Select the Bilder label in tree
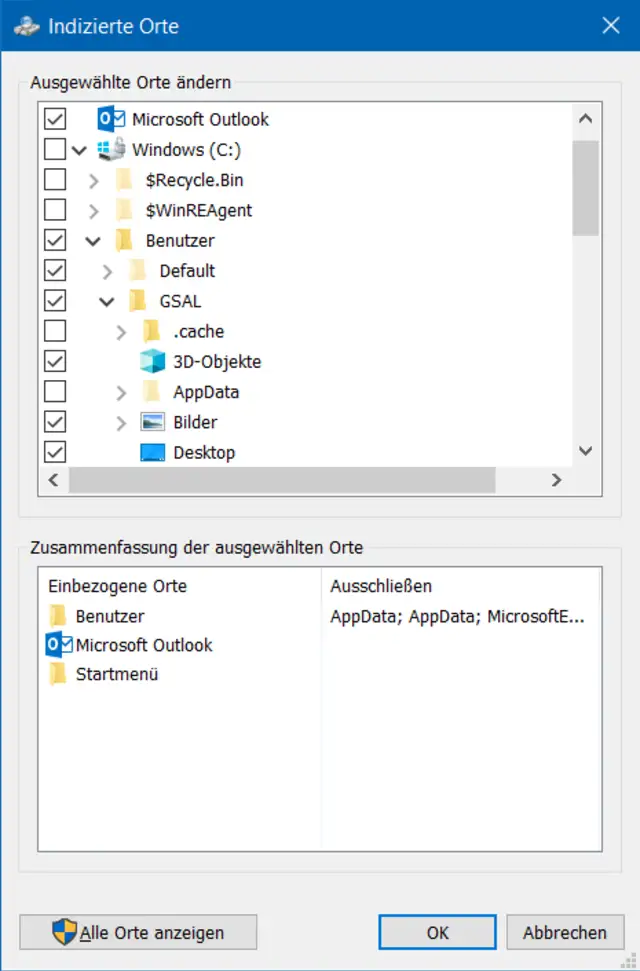 coord(196,422)
